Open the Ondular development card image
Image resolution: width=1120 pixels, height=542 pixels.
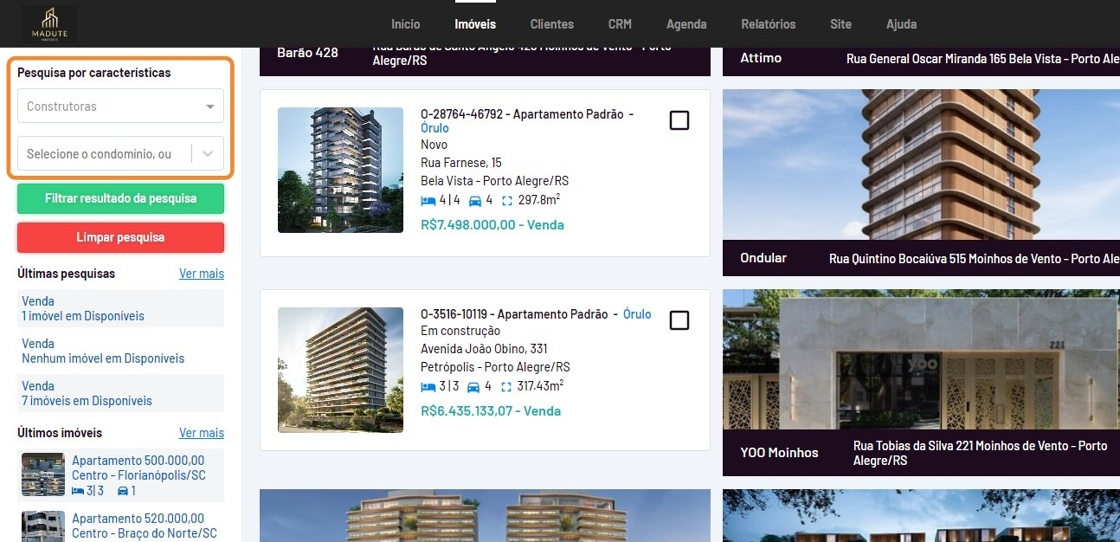[x=920, y=165]
